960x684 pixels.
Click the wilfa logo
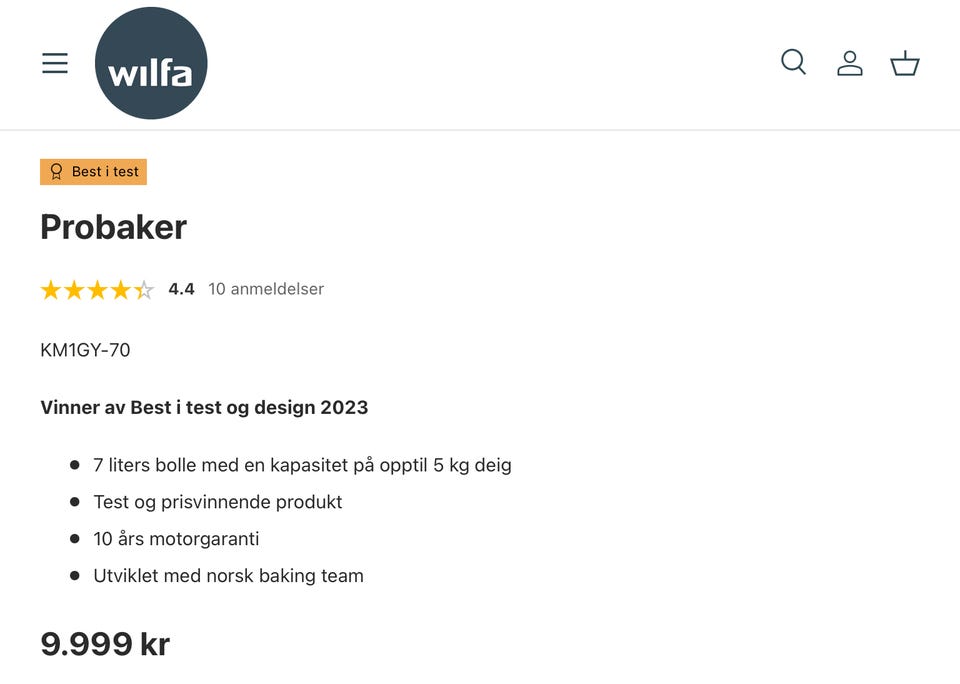[x=151, y=64]
